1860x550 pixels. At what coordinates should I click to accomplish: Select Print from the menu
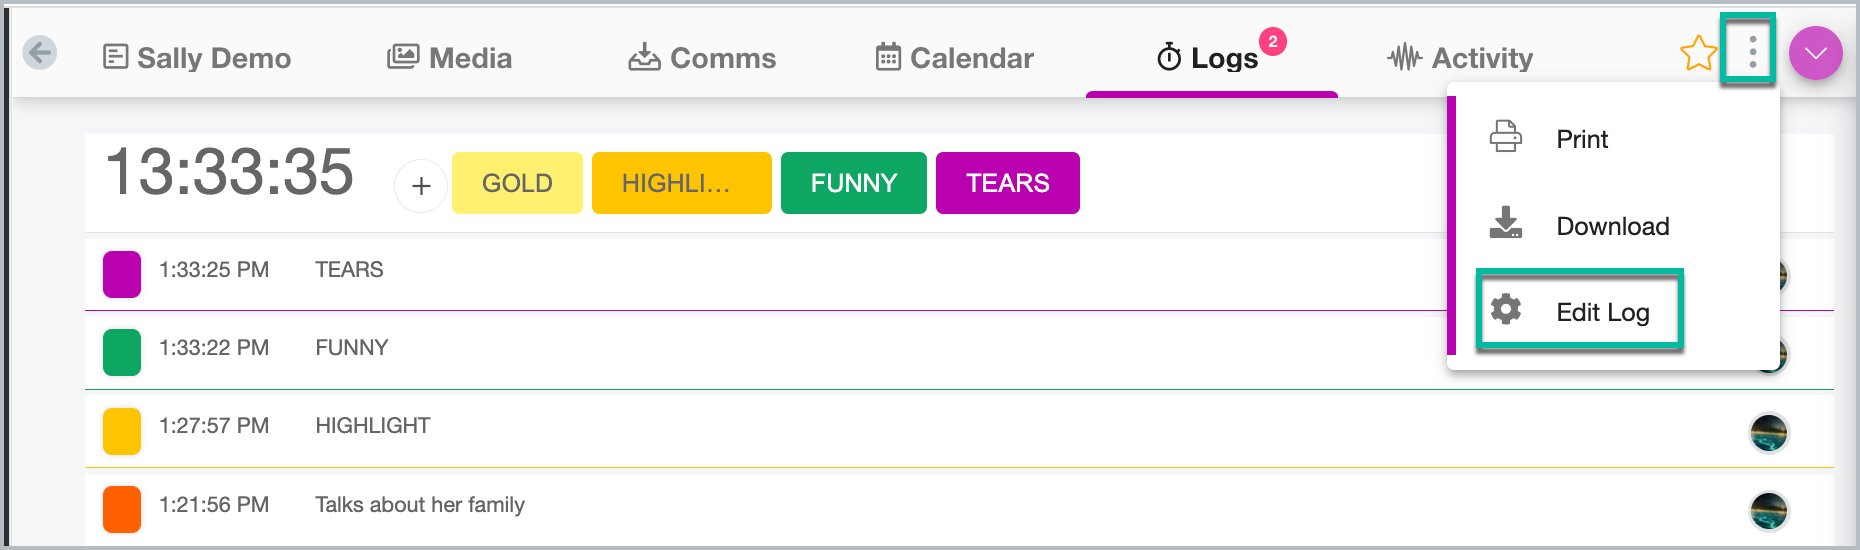point(1581,139)
